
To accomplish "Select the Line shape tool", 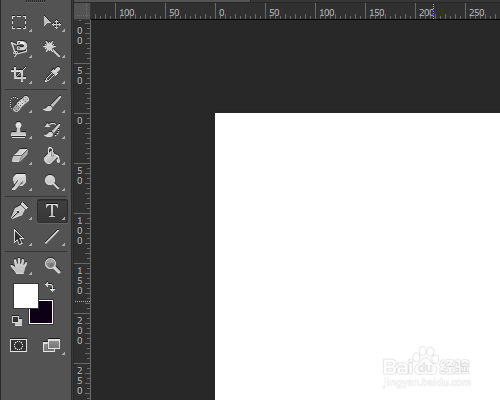I will pos(52,237).
